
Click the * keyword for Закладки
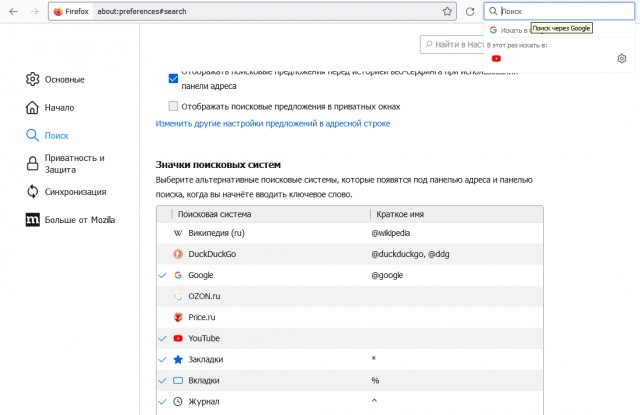(x=373, y=359)
